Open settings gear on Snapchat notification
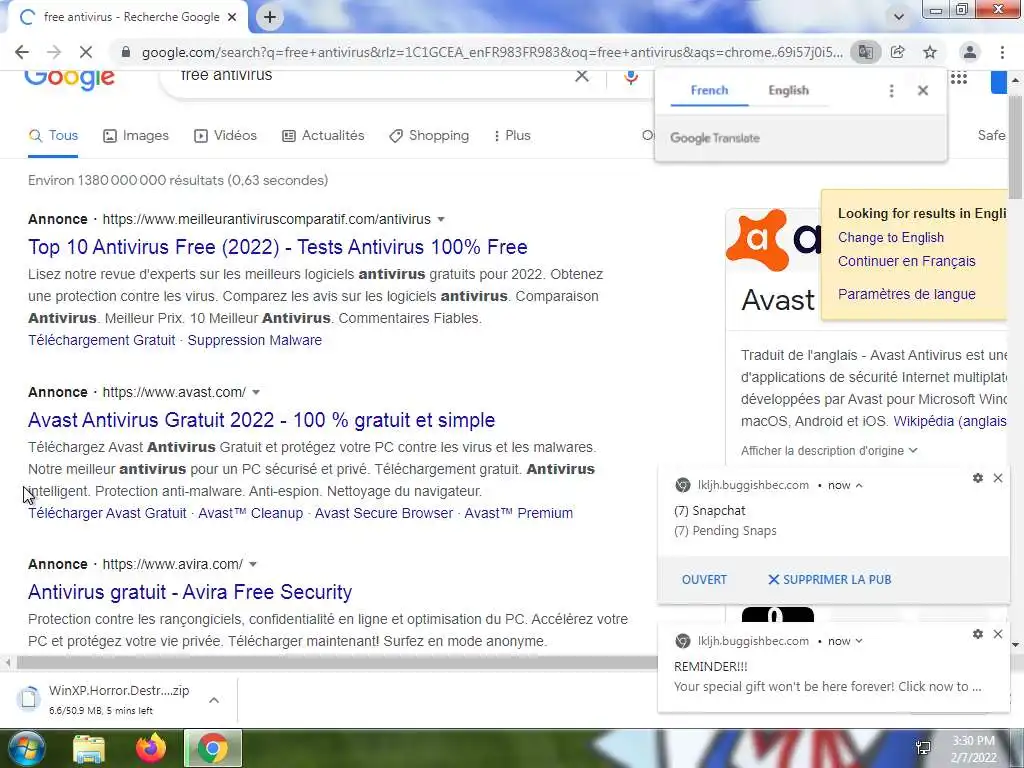1024x768 pixels. tap(978, 478)
